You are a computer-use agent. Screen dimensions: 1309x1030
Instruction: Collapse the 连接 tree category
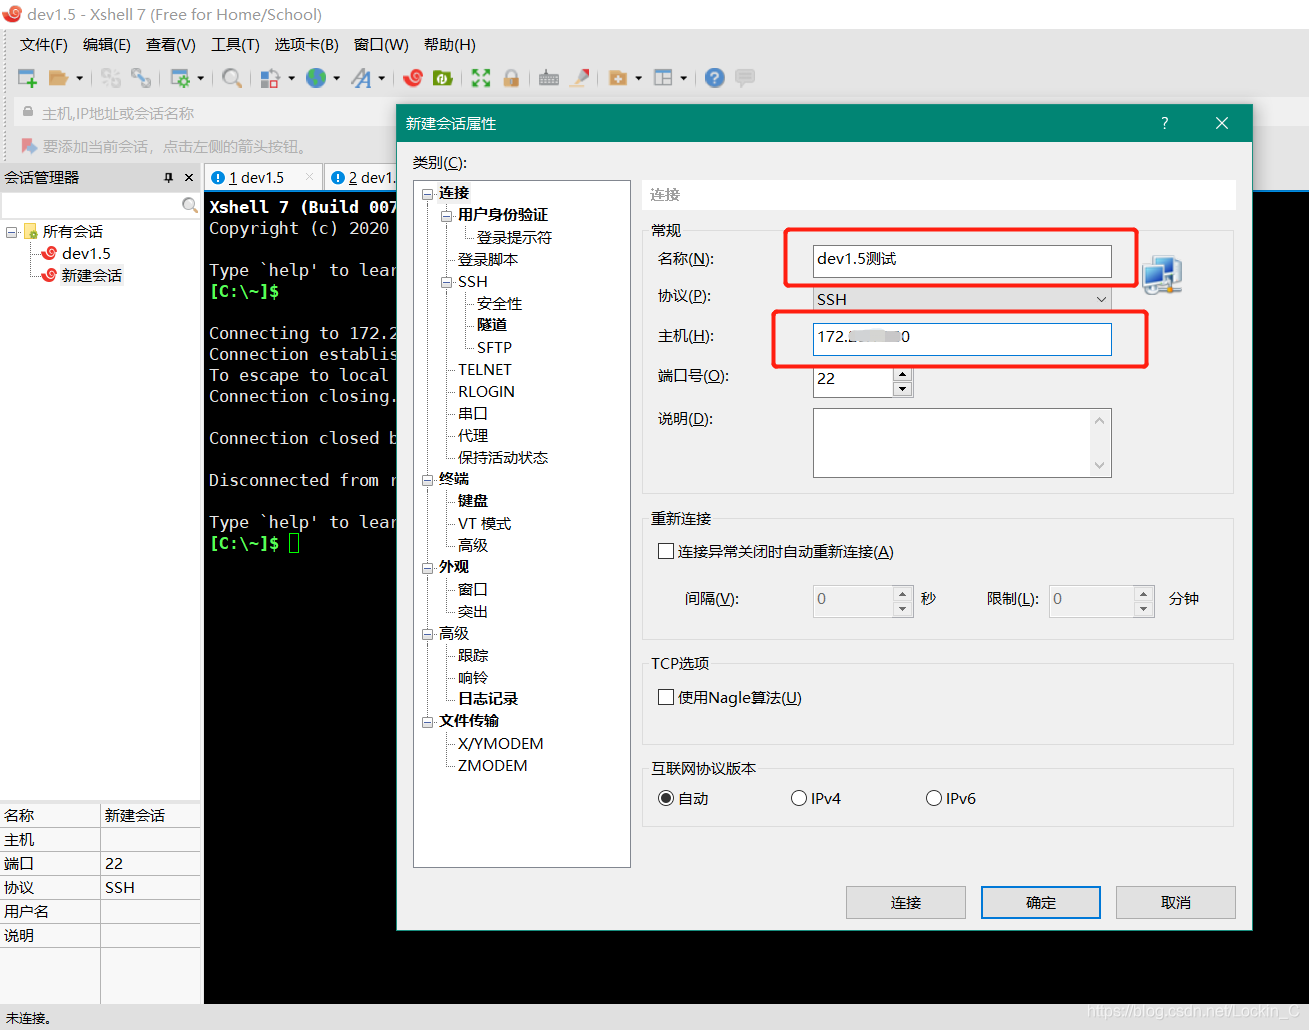(x=428, y=194)
